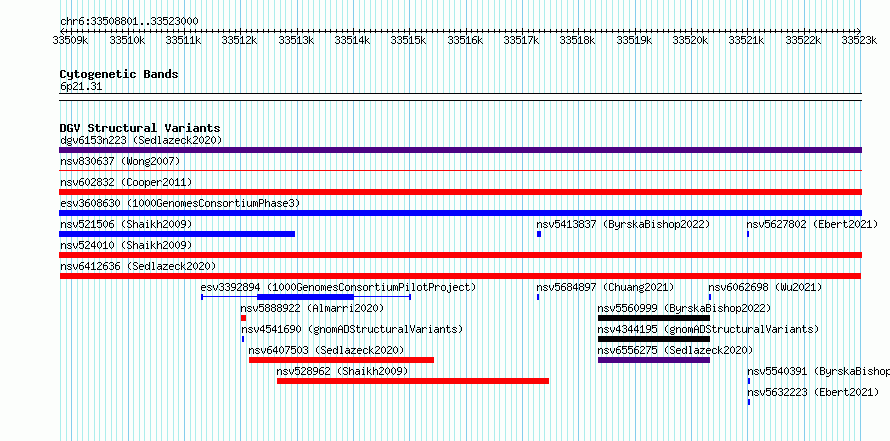Open the nsv830637 (Wong2007) variant label
The width and height of the screenshot is (890, 441).
(x=120, y=161)
